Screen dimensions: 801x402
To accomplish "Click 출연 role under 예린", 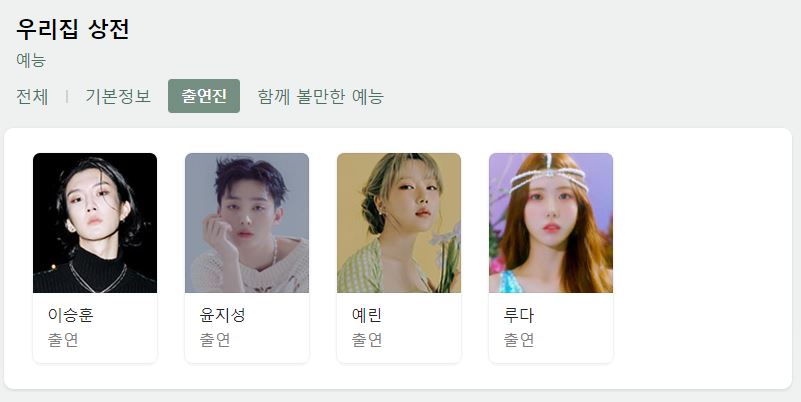I will [x=367, y=340].
